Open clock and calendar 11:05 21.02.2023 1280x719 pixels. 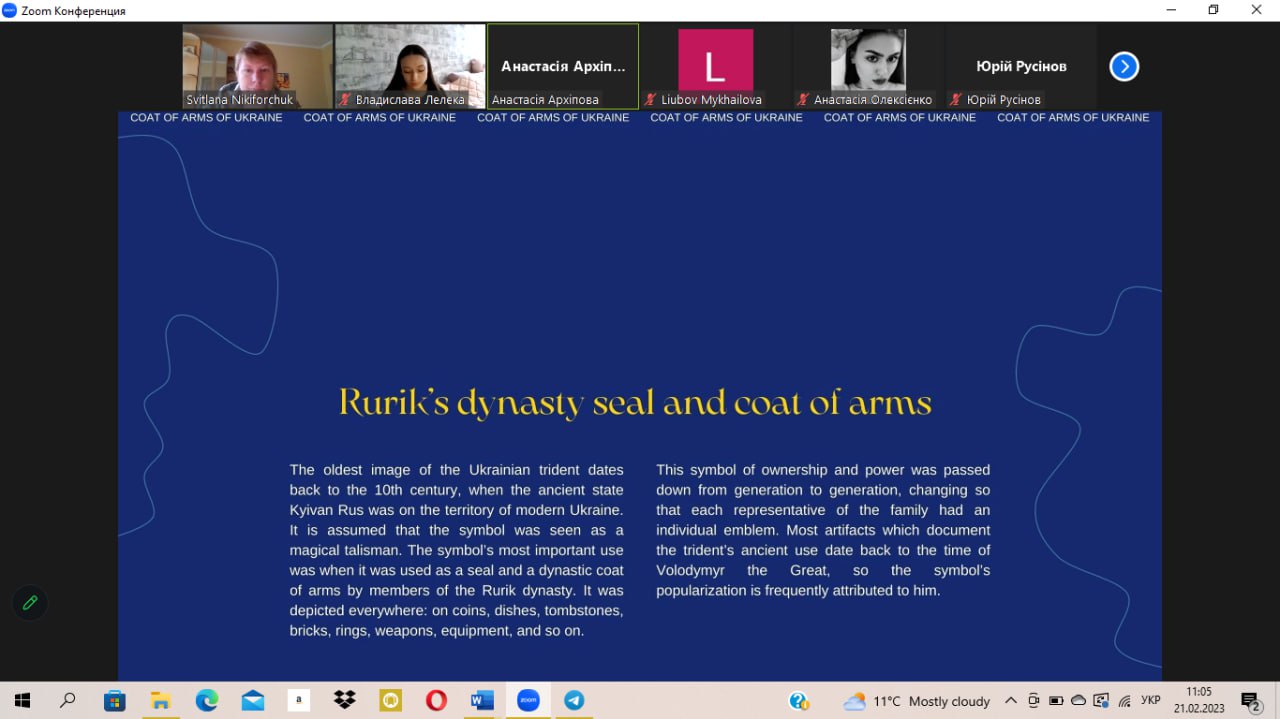coord(1199,700)
